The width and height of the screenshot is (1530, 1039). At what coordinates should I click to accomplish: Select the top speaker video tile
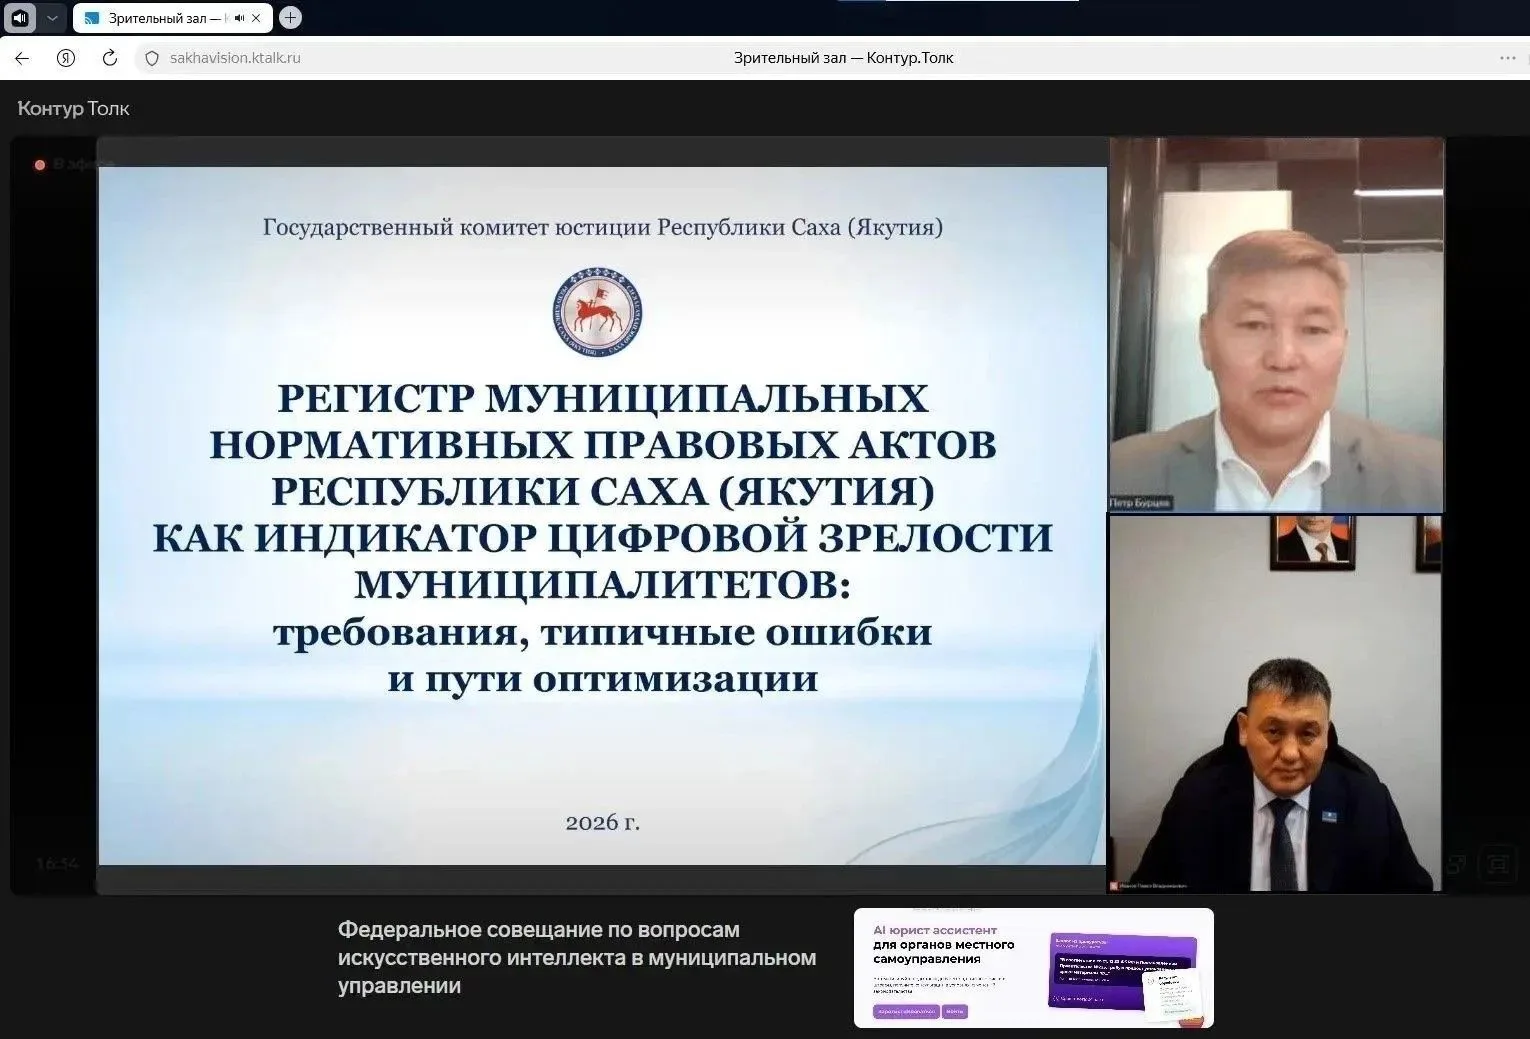[x=1276, y=325]
